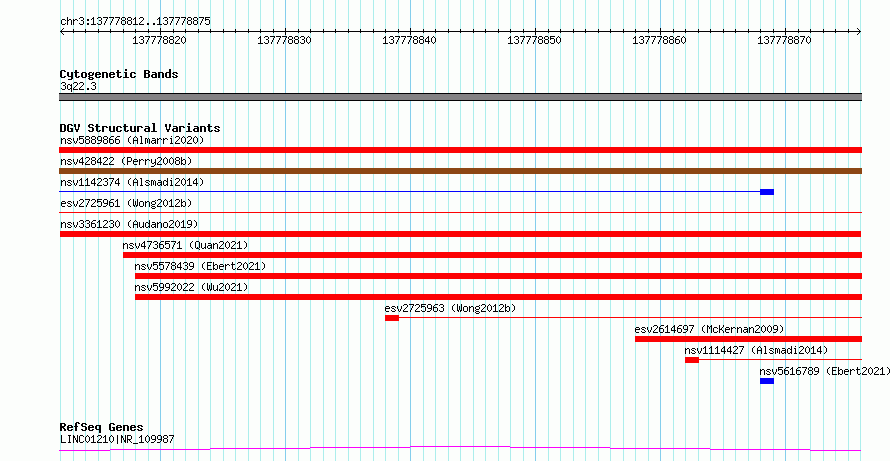Click the right arrow end of ruler
The width and height of the screenshot is (890, 461).
(859, 32)
